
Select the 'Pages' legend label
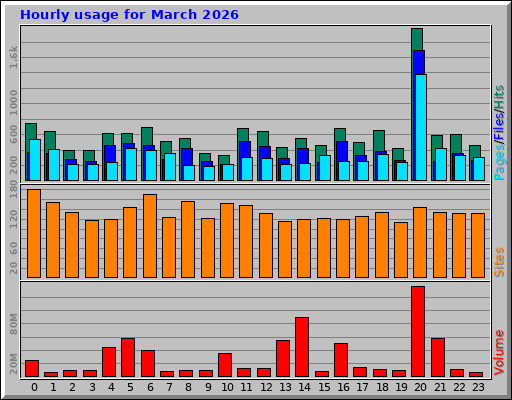click(499, 162)
